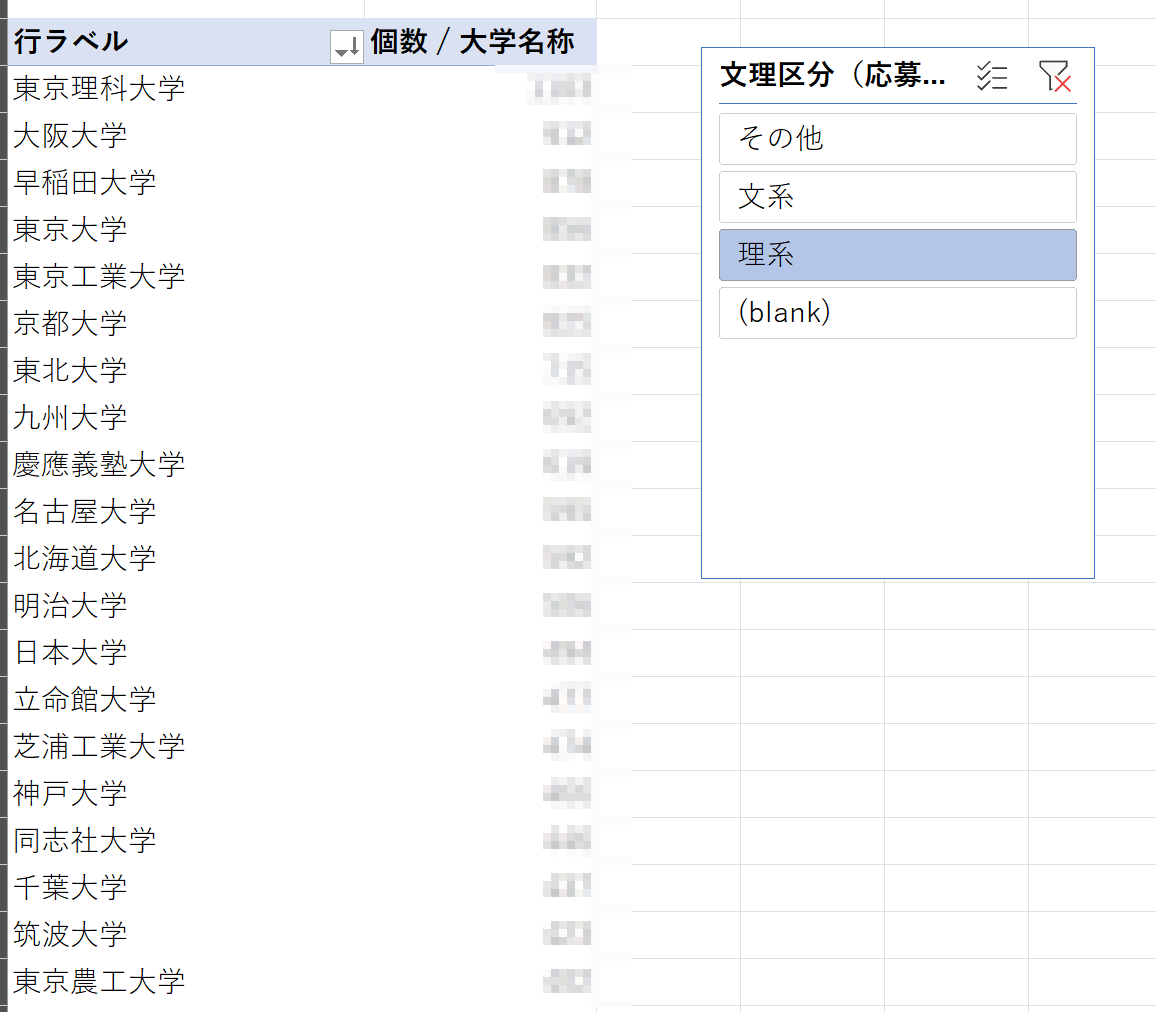The height and width of the screenshot is (1012, 1156).
Task: Select the (blank) slicer item
Action: tap(897, 313)
